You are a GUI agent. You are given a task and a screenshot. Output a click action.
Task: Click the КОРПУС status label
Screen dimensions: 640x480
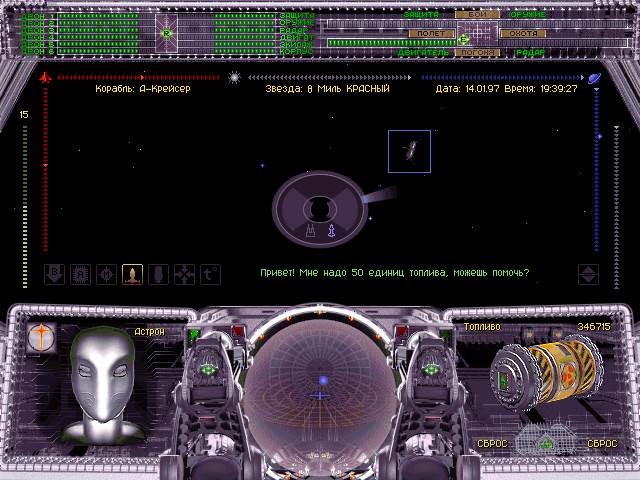pyautogui.click(x=296, y=52)
